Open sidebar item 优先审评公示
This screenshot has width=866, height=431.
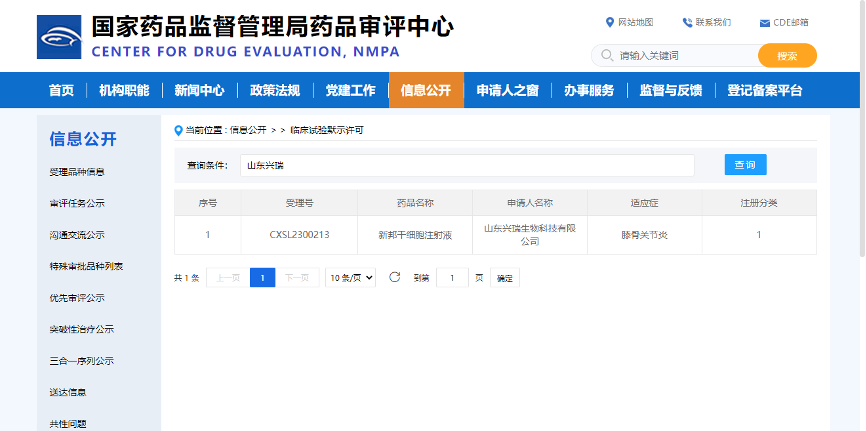pos(77,298)
